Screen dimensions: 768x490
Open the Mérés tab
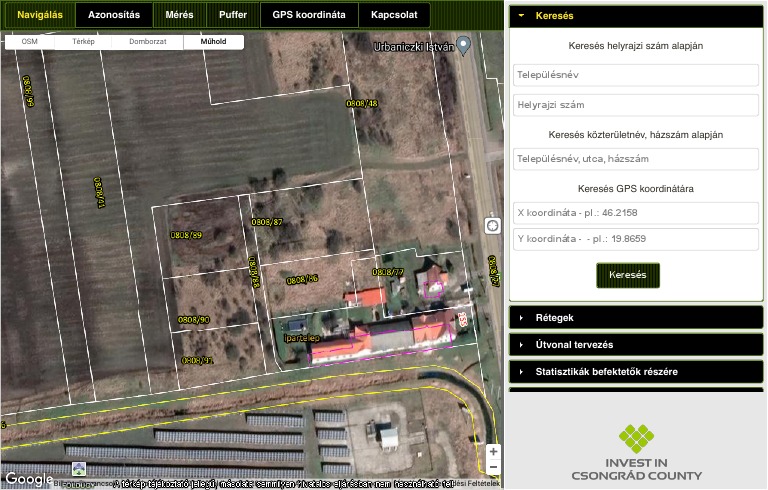[x=180, y=15]
